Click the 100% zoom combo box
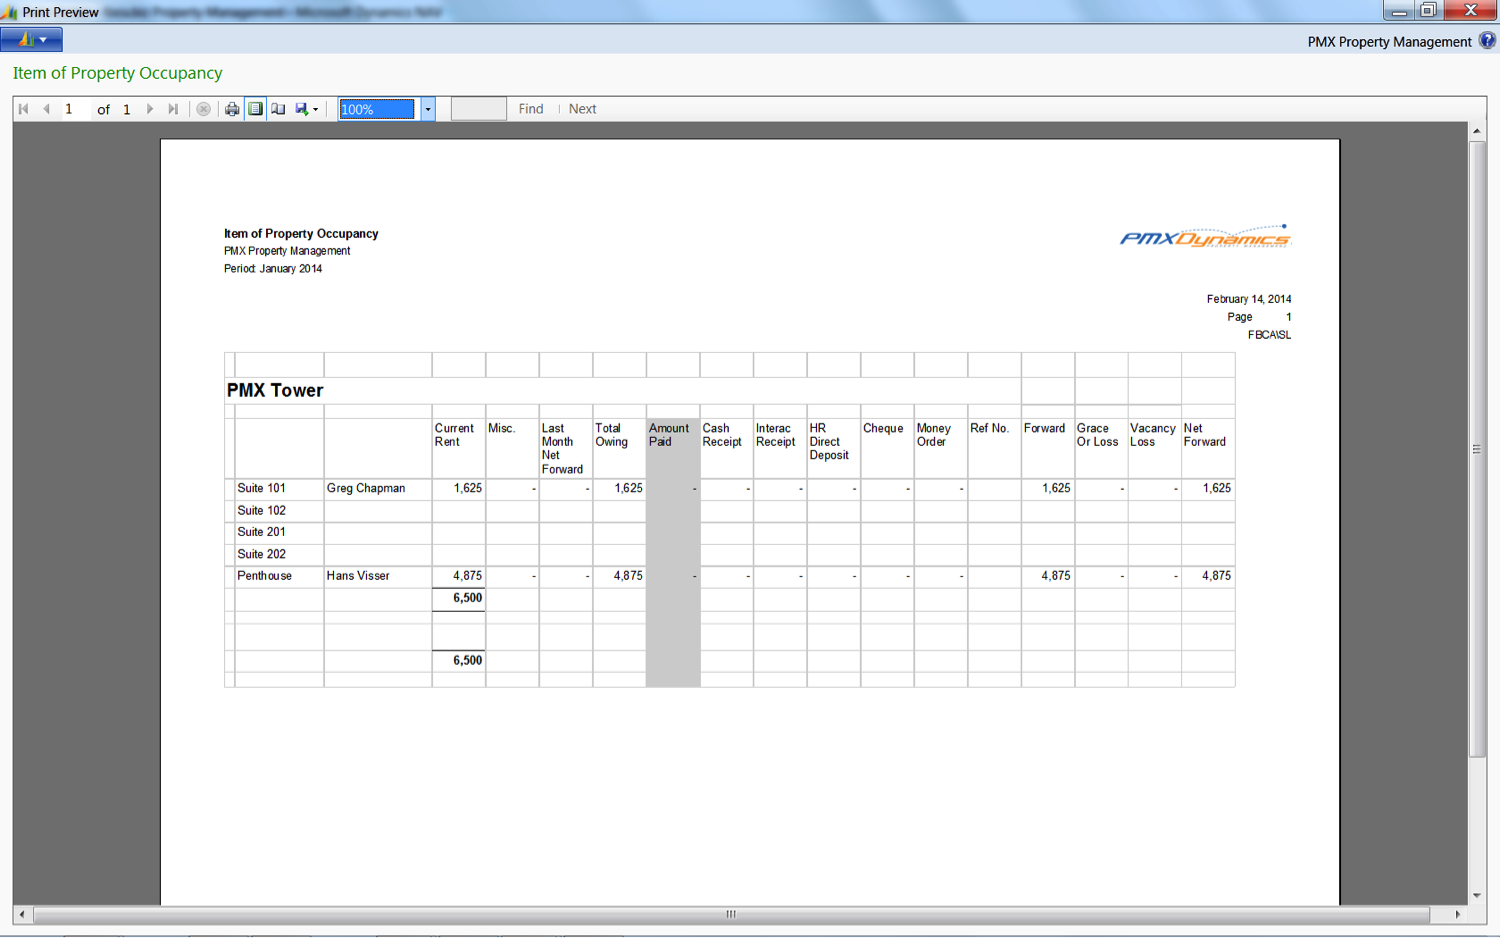1500x938 pixels. coord(377,109)
